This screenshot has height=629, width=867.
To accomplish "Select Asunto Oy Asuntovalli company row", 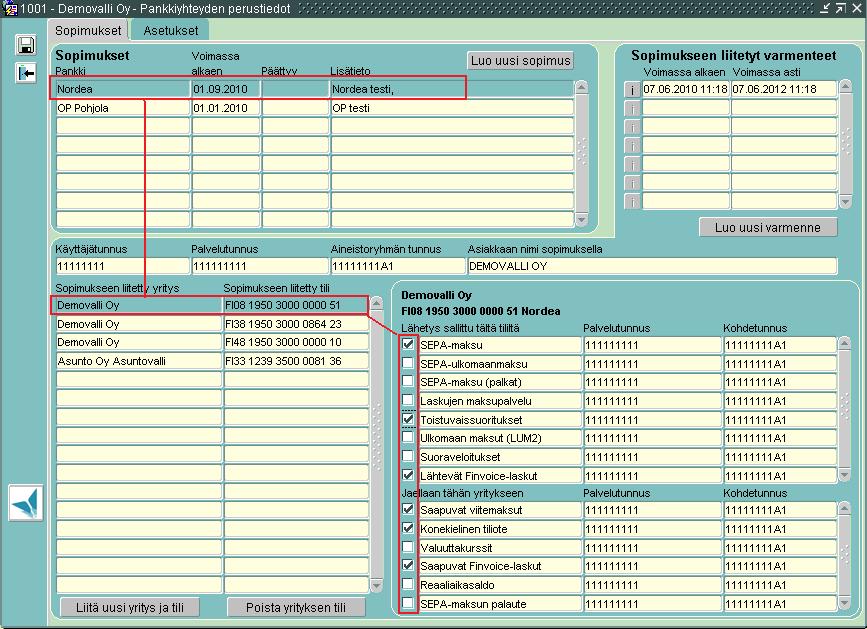I will click(139, 361).
